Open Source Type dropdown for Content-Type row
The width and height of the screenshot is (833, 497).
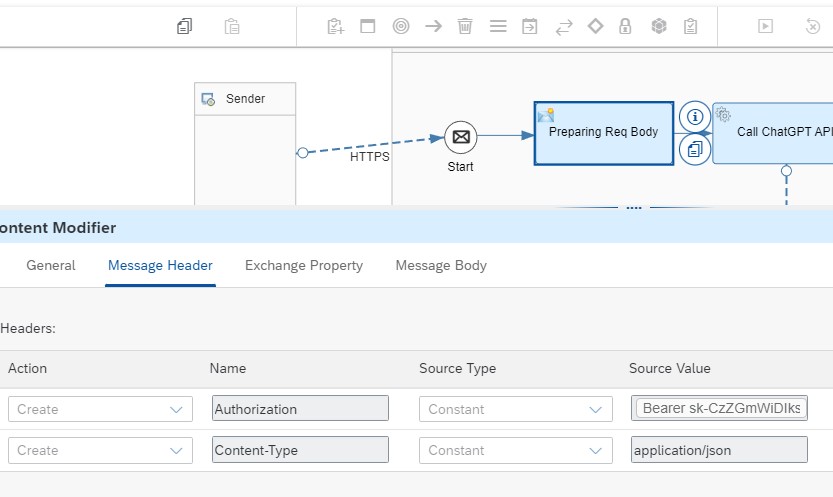point(515,450)
